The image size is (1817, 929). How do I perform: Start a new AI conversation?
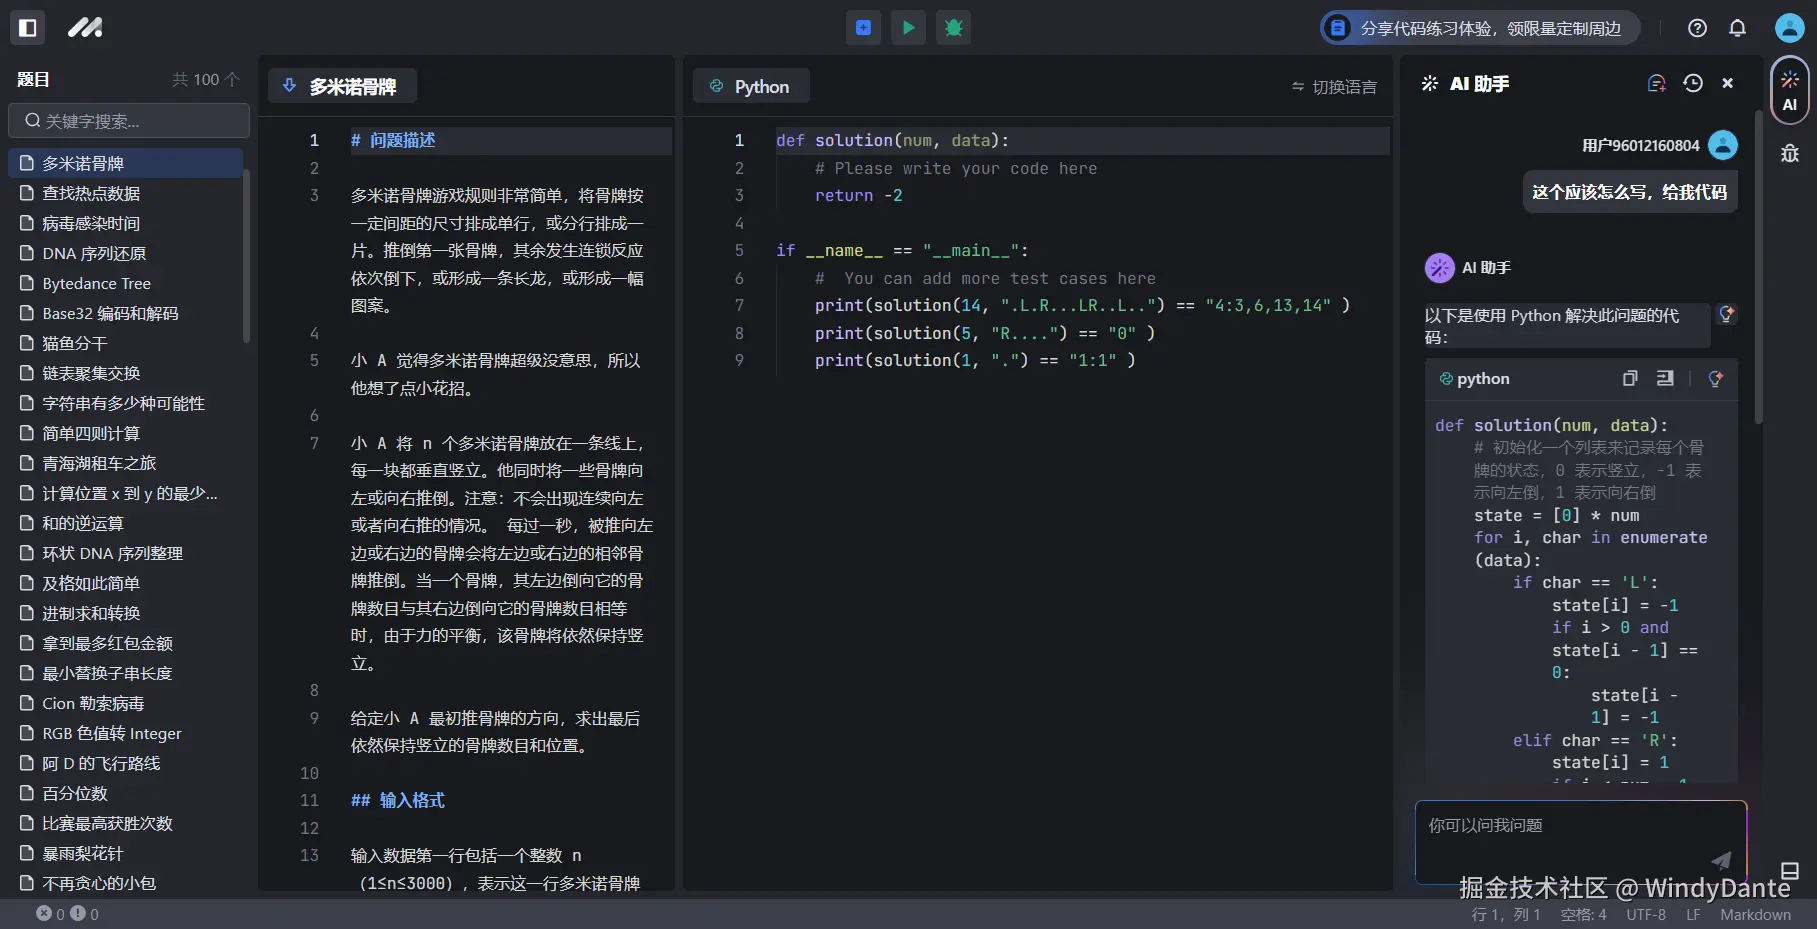click(1657, 83)
